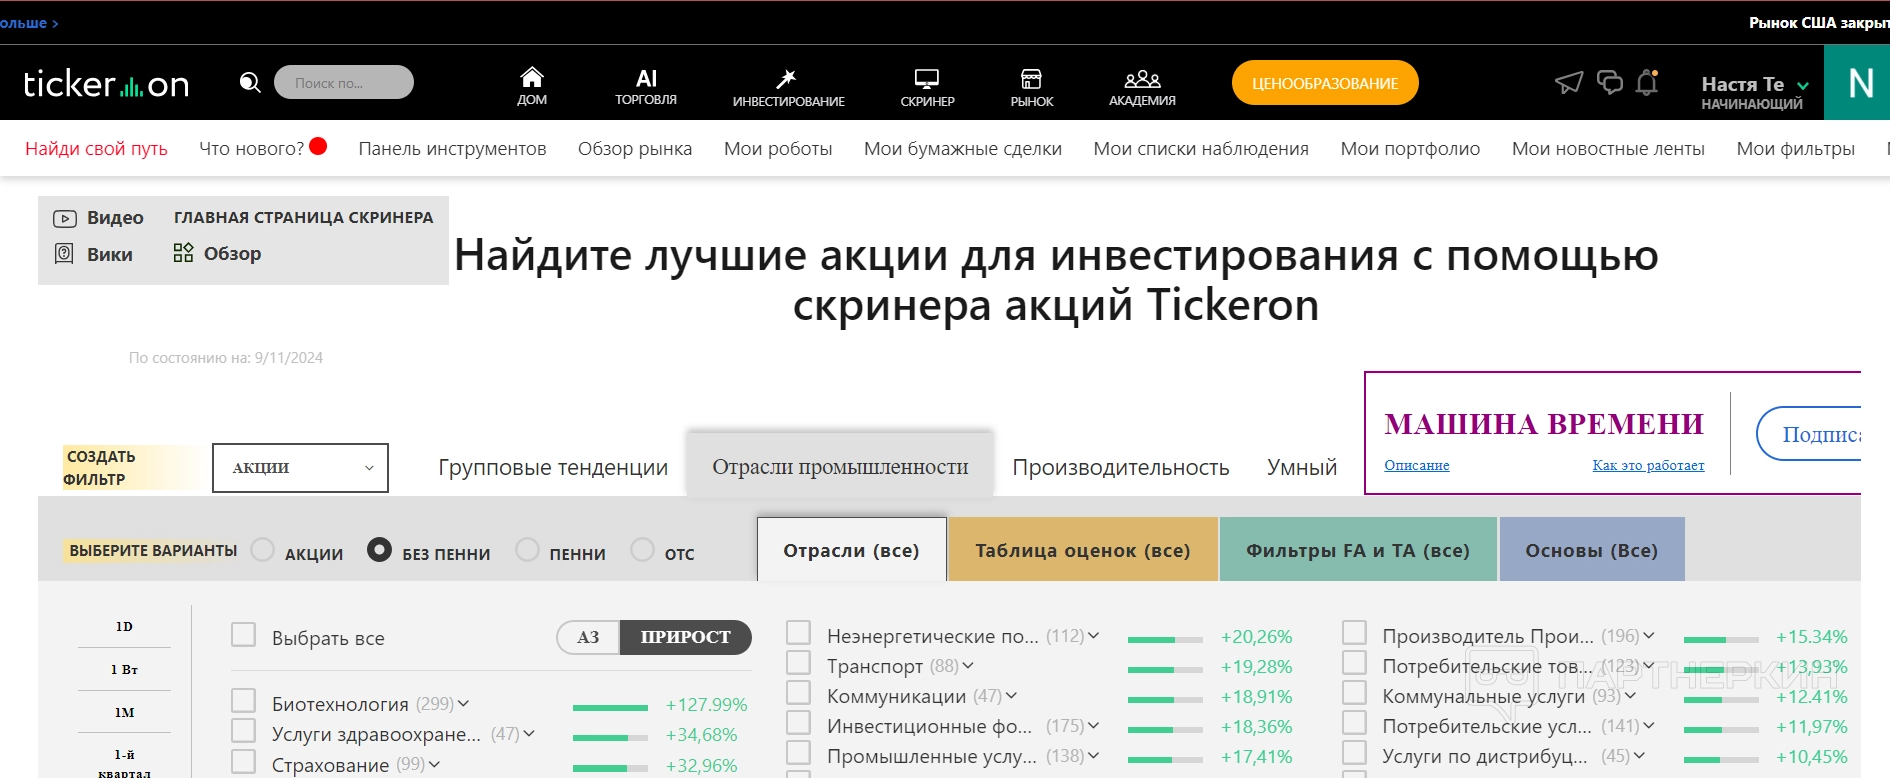Click the ЦЕНООБРАЗОВАНИЕ button
The height and width of the screenshot is (778, 1890).
click(1325, 83)
